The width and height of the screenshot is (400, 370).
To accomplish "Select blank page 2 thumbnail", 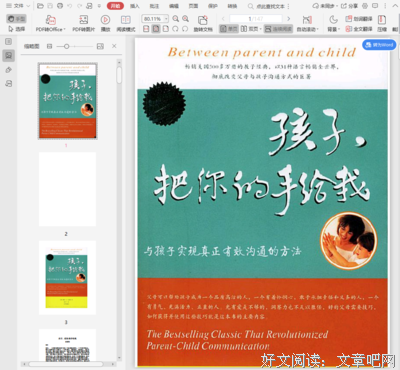I will point(67,189).
